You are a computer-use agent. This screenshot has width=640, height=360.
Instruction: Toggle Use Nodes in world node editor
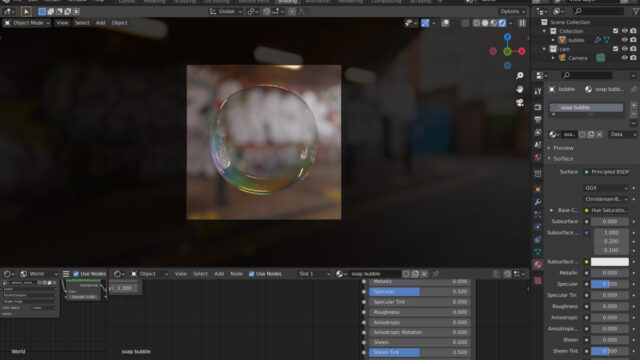(x=76, y=274)
